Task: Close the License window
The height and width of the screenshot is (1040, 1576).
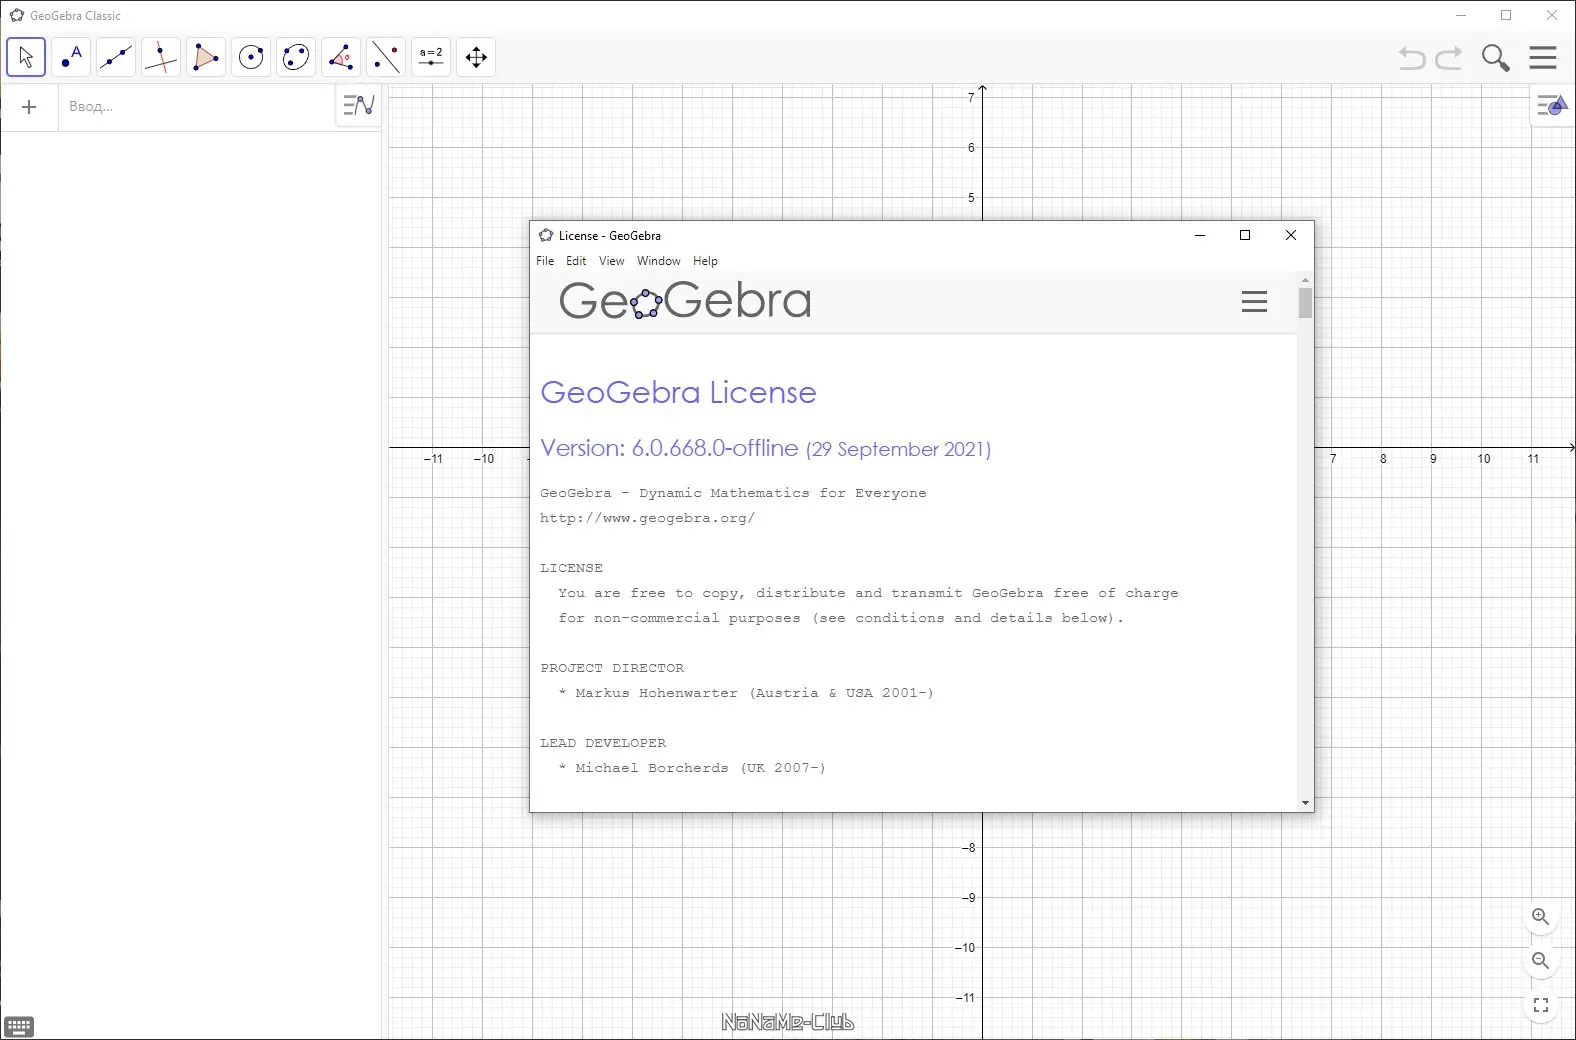Action: (1291, 235)
